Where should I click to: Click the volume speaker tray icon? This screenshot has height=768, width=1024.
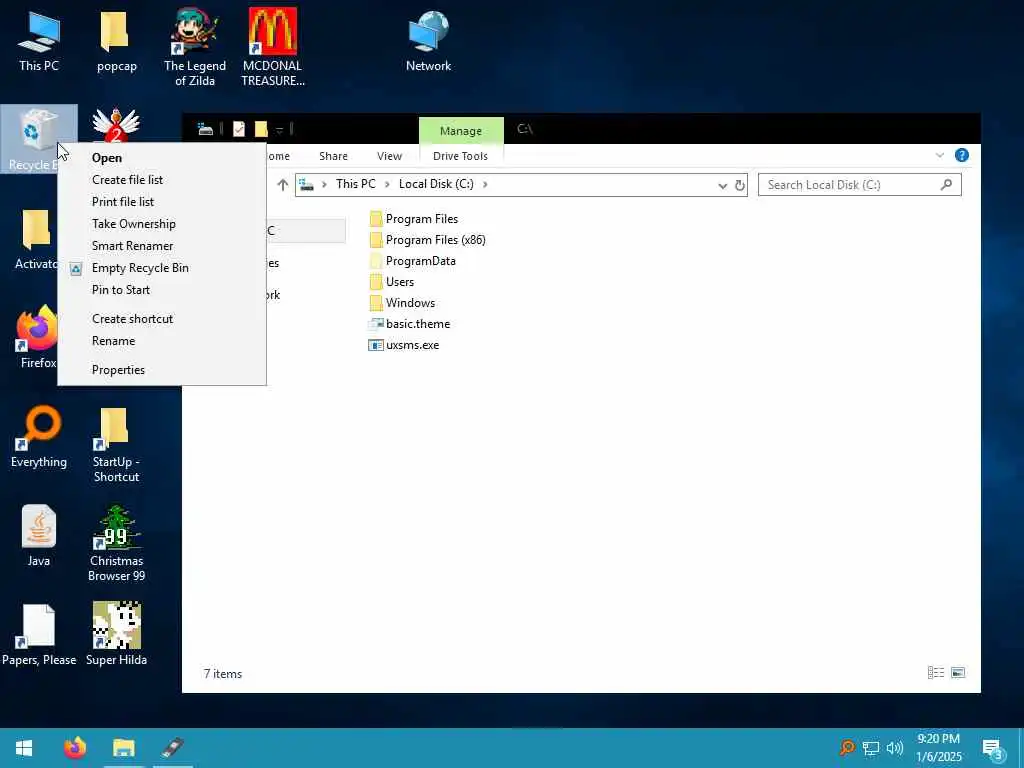click(895, 748)
